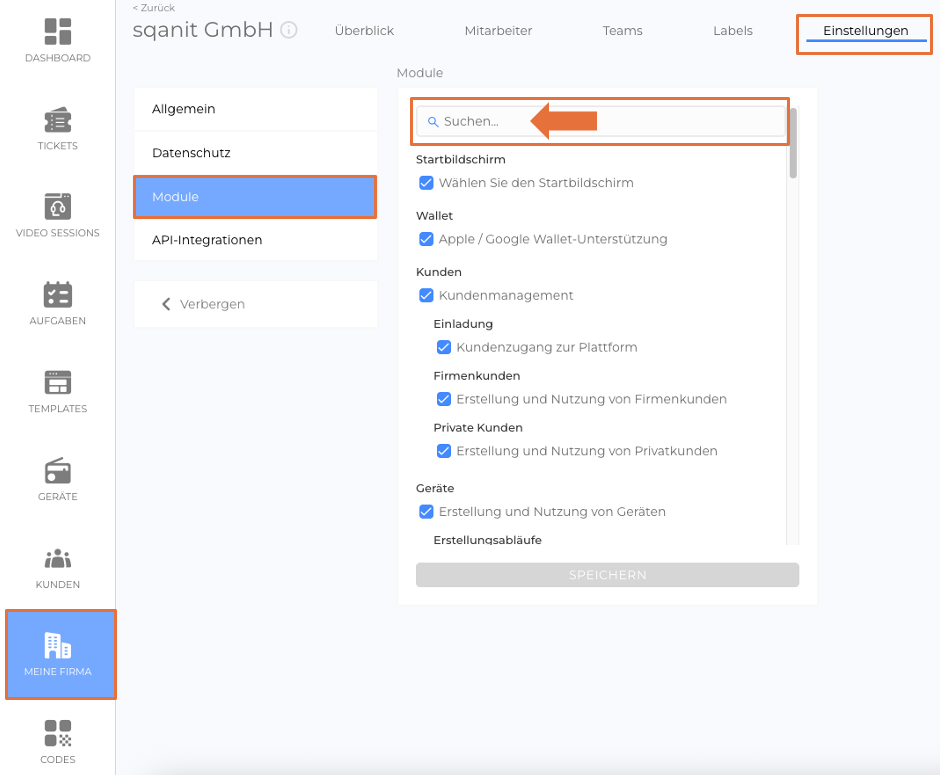Switch to the Mitarbeiter tab
Viewport: 940px width, 775px height.
498,31
